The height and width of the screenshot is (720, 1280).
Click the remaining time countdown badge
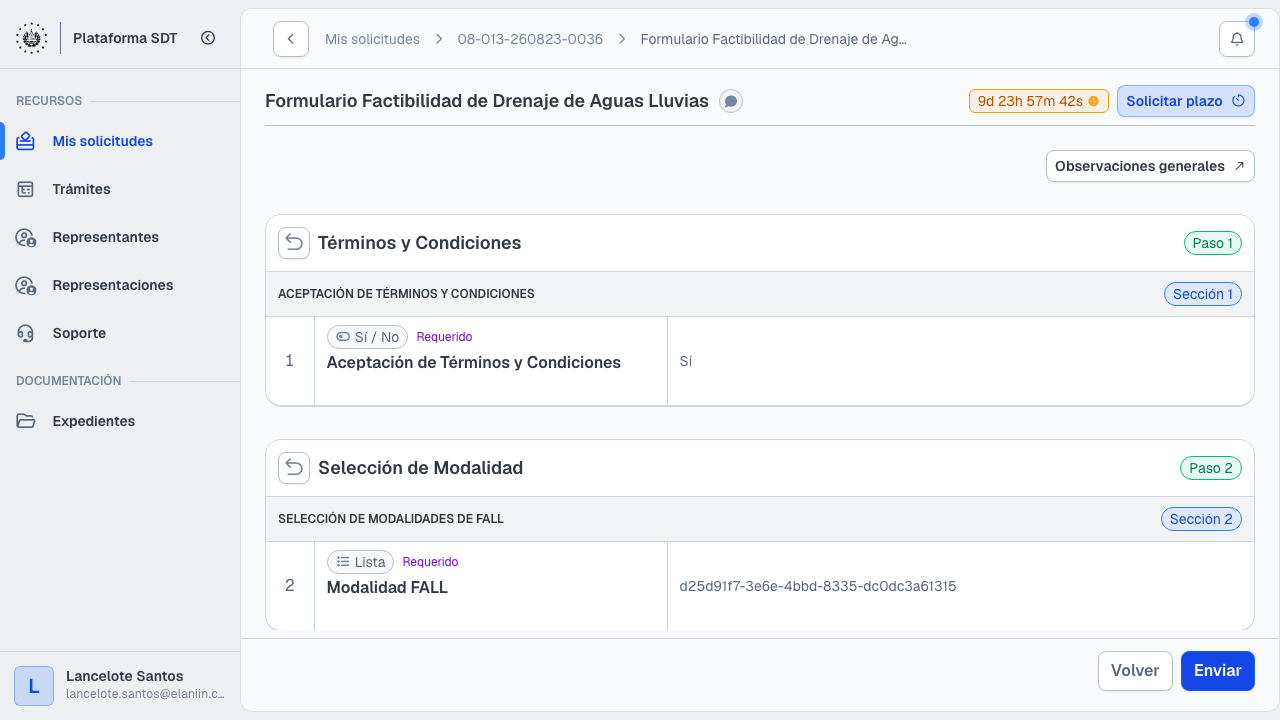pyautogui.click(x=1039, y=101)
